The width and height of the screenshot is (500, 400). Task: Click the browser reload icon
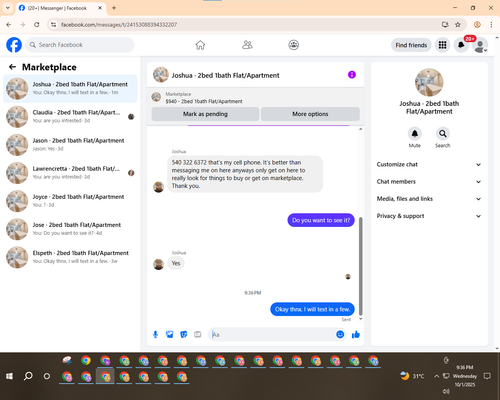[x=37, y=24]
